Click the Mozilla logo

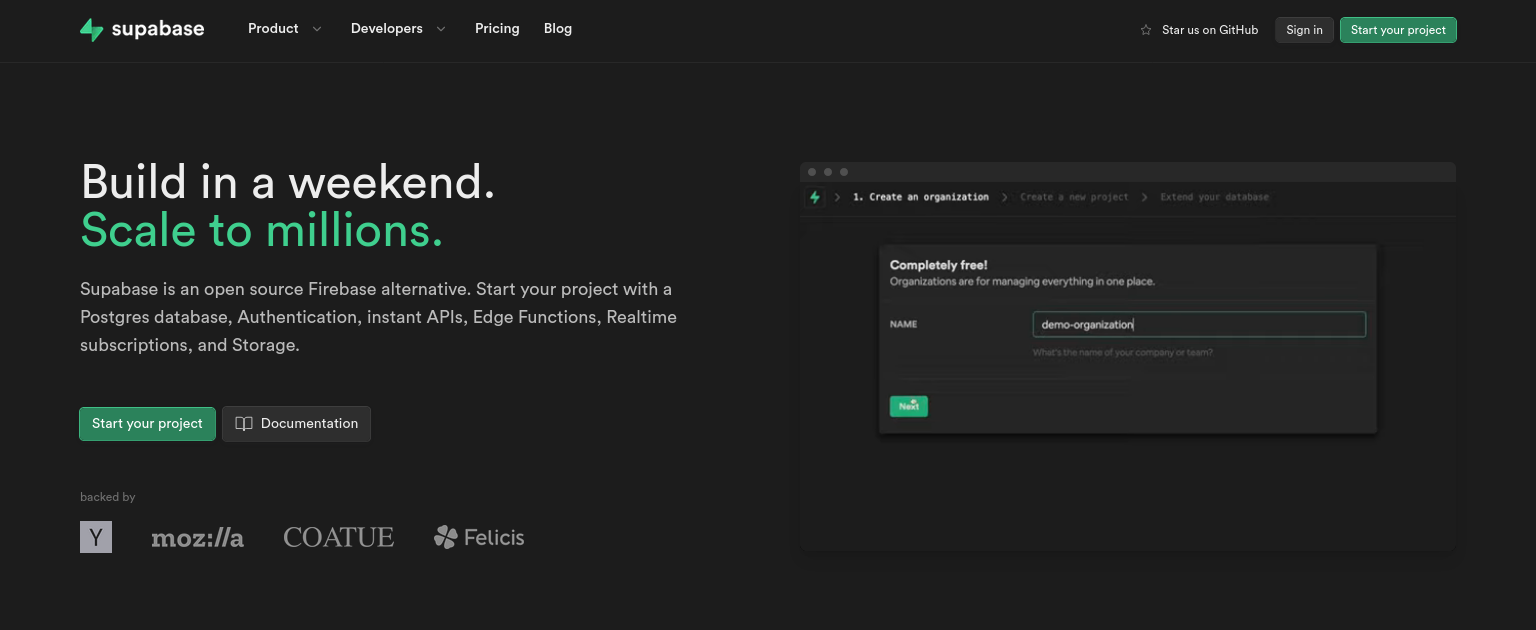[197, 538]
